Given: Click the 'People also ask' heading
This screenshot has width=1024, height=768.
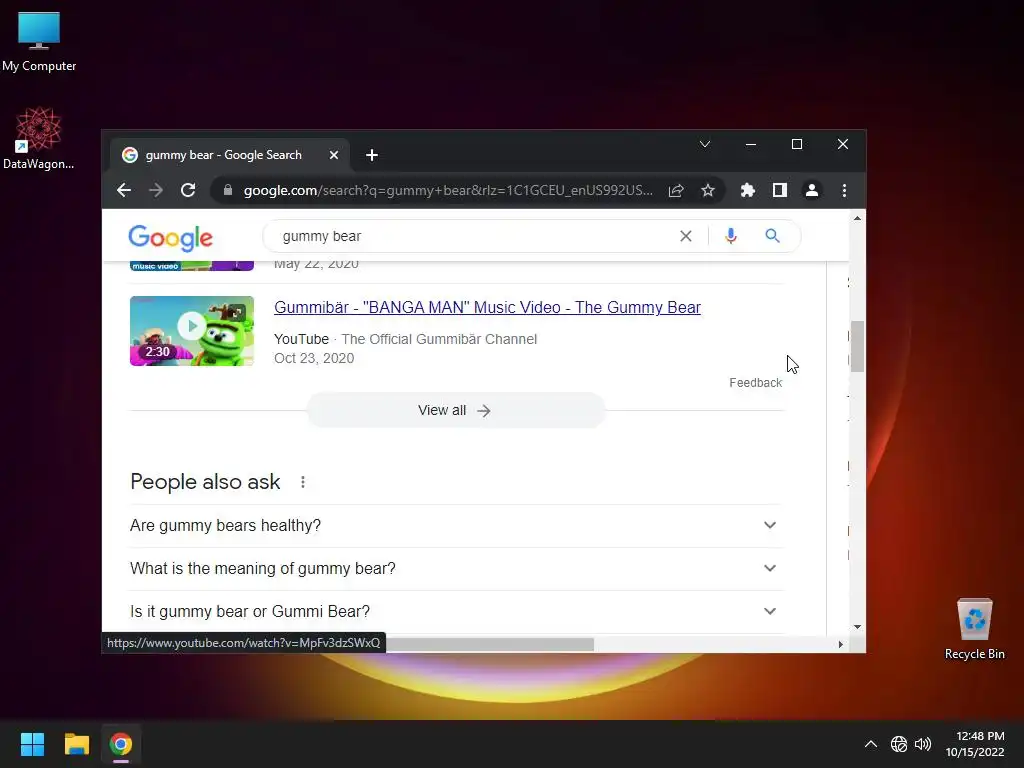Looking at the screenshot, I should pos(205,482).
